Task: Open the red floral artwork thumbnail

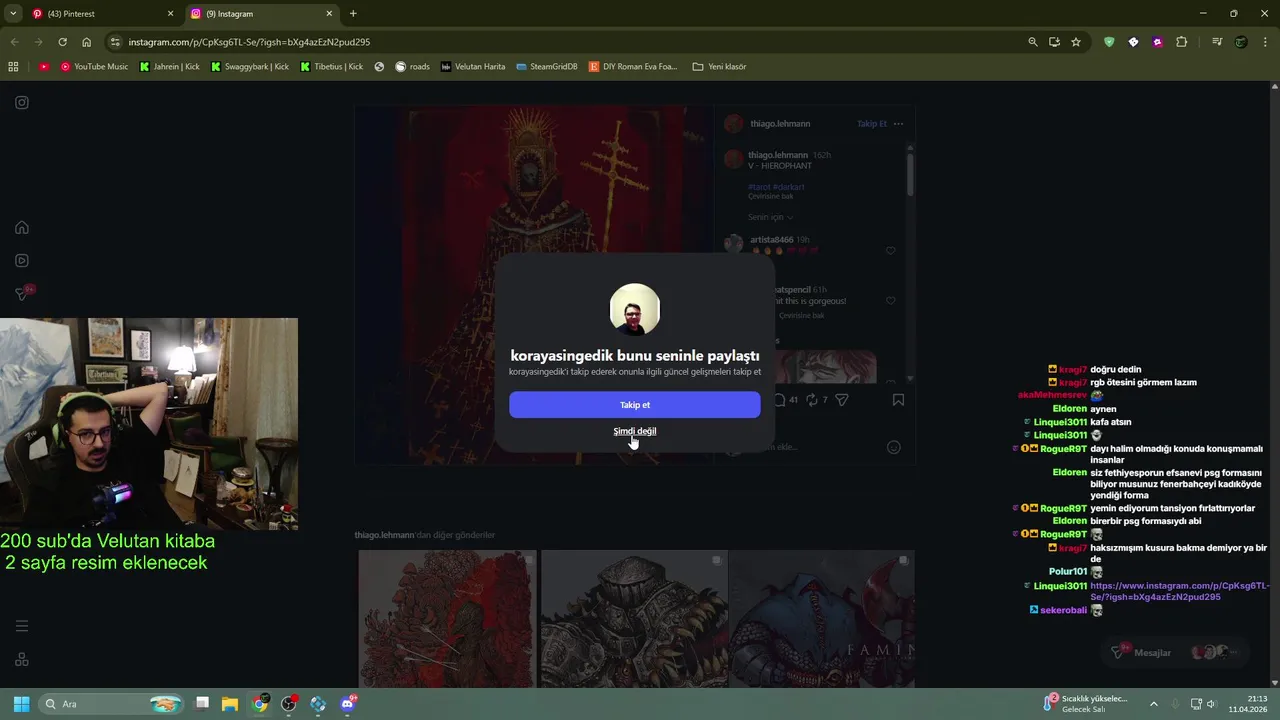Action: coord(447,619)
